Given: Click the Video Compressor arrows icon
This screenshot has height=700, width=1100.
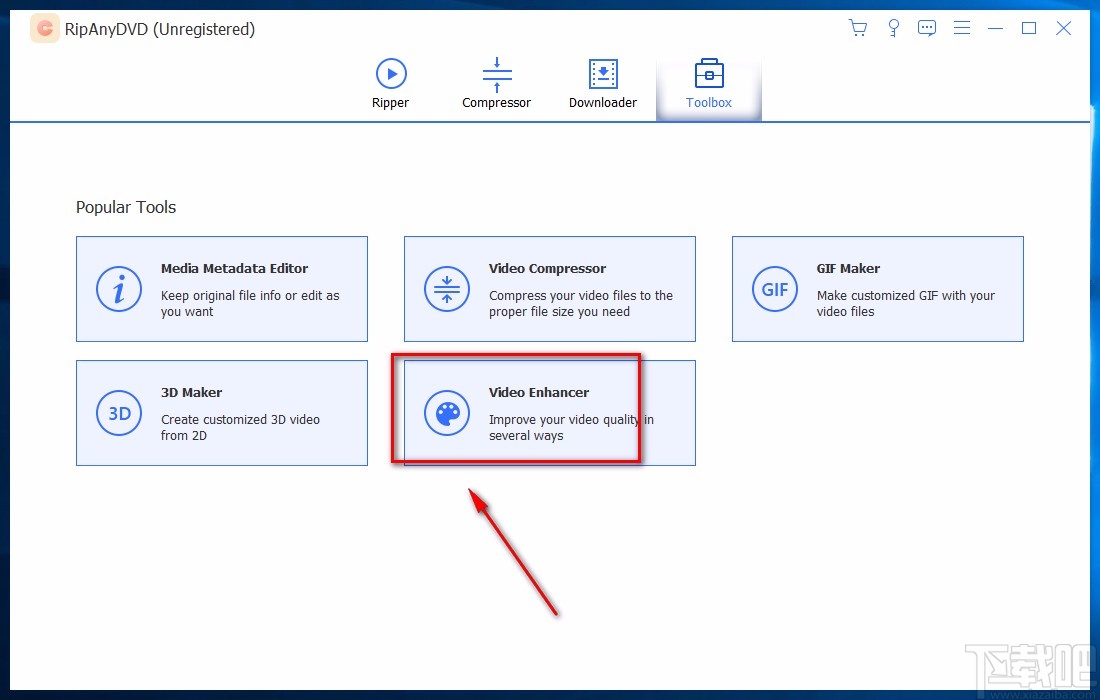Looking at the screenshot, I should (x=447, y=289).
